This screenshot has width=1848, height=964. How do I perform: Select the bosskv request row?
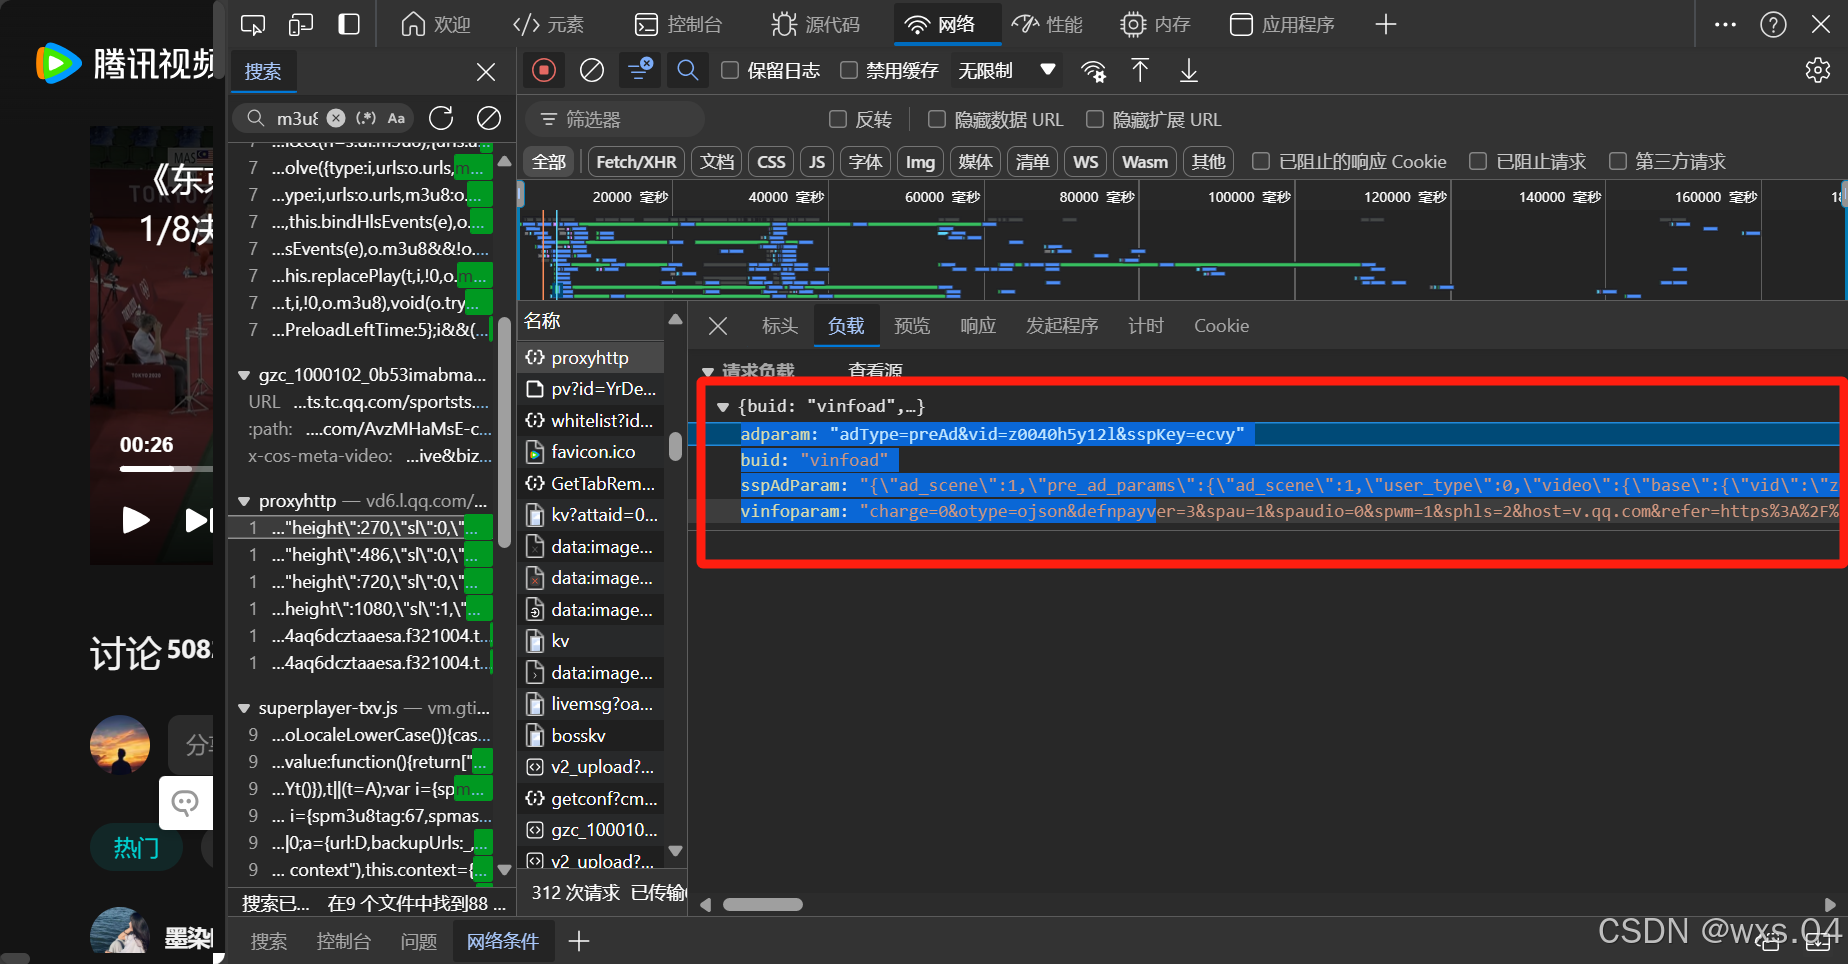tap(591, 736)
